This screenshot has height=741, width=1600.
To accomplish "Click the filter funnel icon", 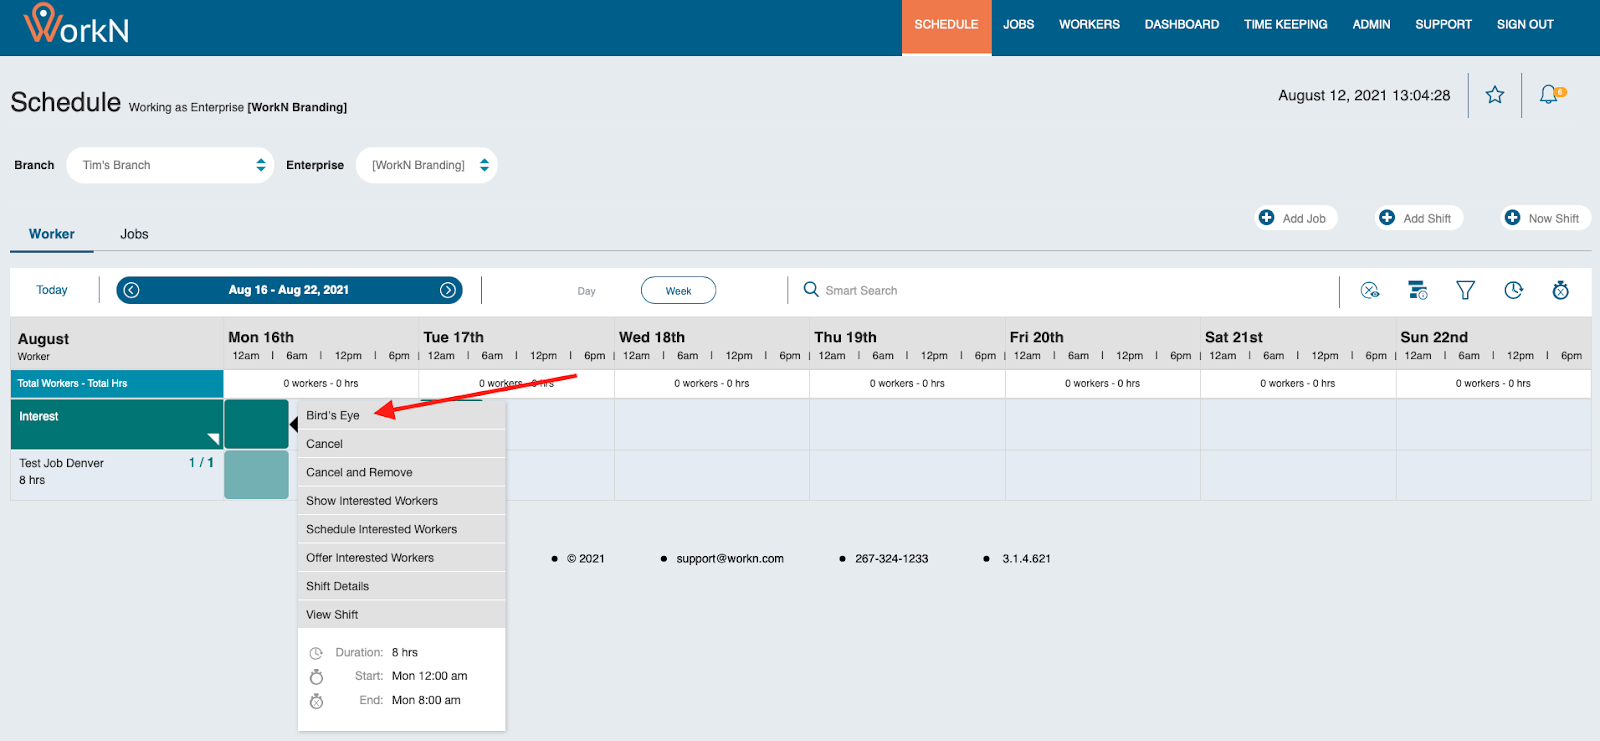I will coord(1466,290).
